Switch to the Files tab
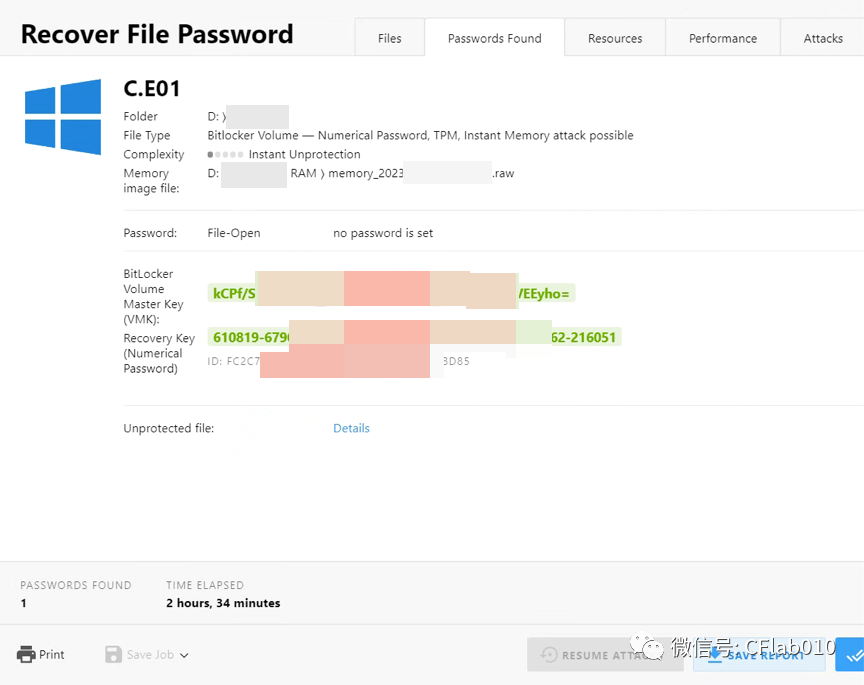 (390, 38)
